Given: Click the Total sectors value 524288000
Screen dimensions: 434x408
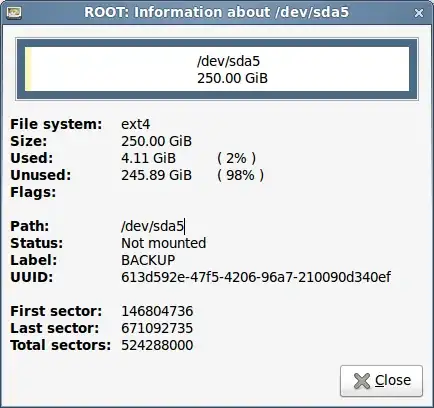Looking at the screenshot, I should pyautogui.click(x=157, y=345).
